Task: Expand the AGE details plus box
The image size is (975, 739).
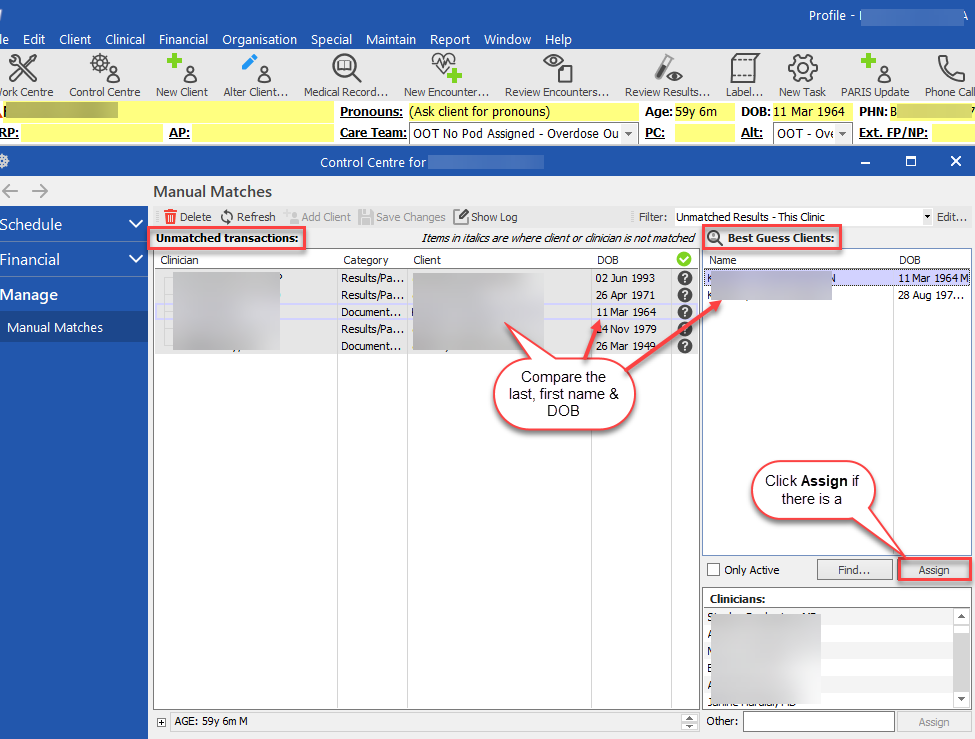Action: 161,721
